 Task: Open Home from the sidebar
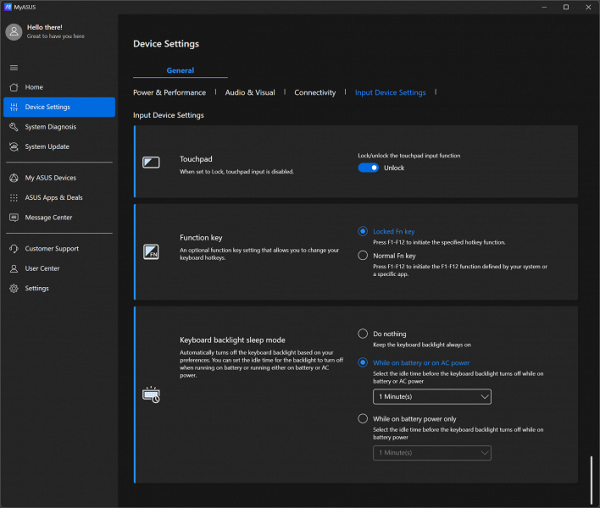(33, 87)
